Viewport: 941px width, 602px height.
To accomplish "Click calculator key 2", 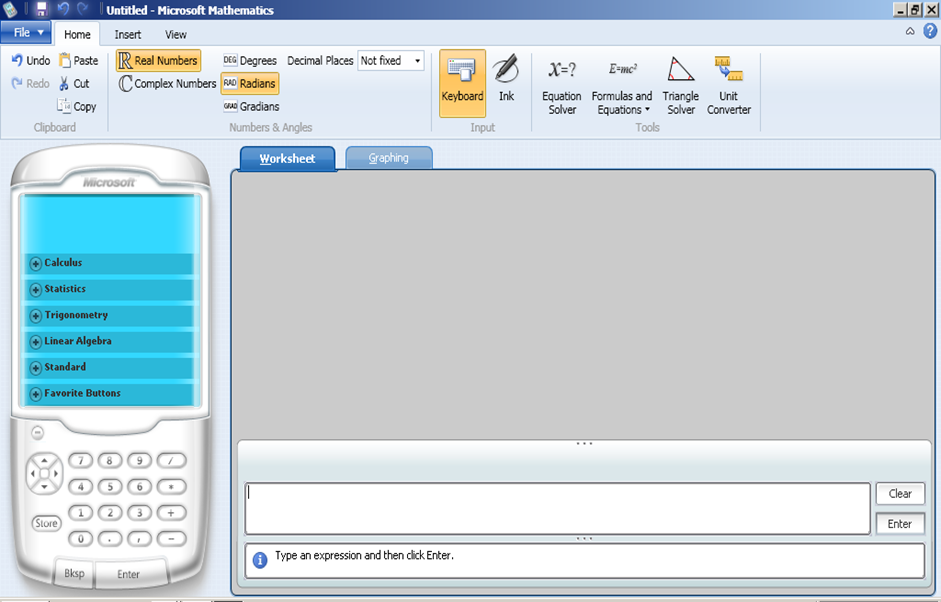I will click(110, 513).
